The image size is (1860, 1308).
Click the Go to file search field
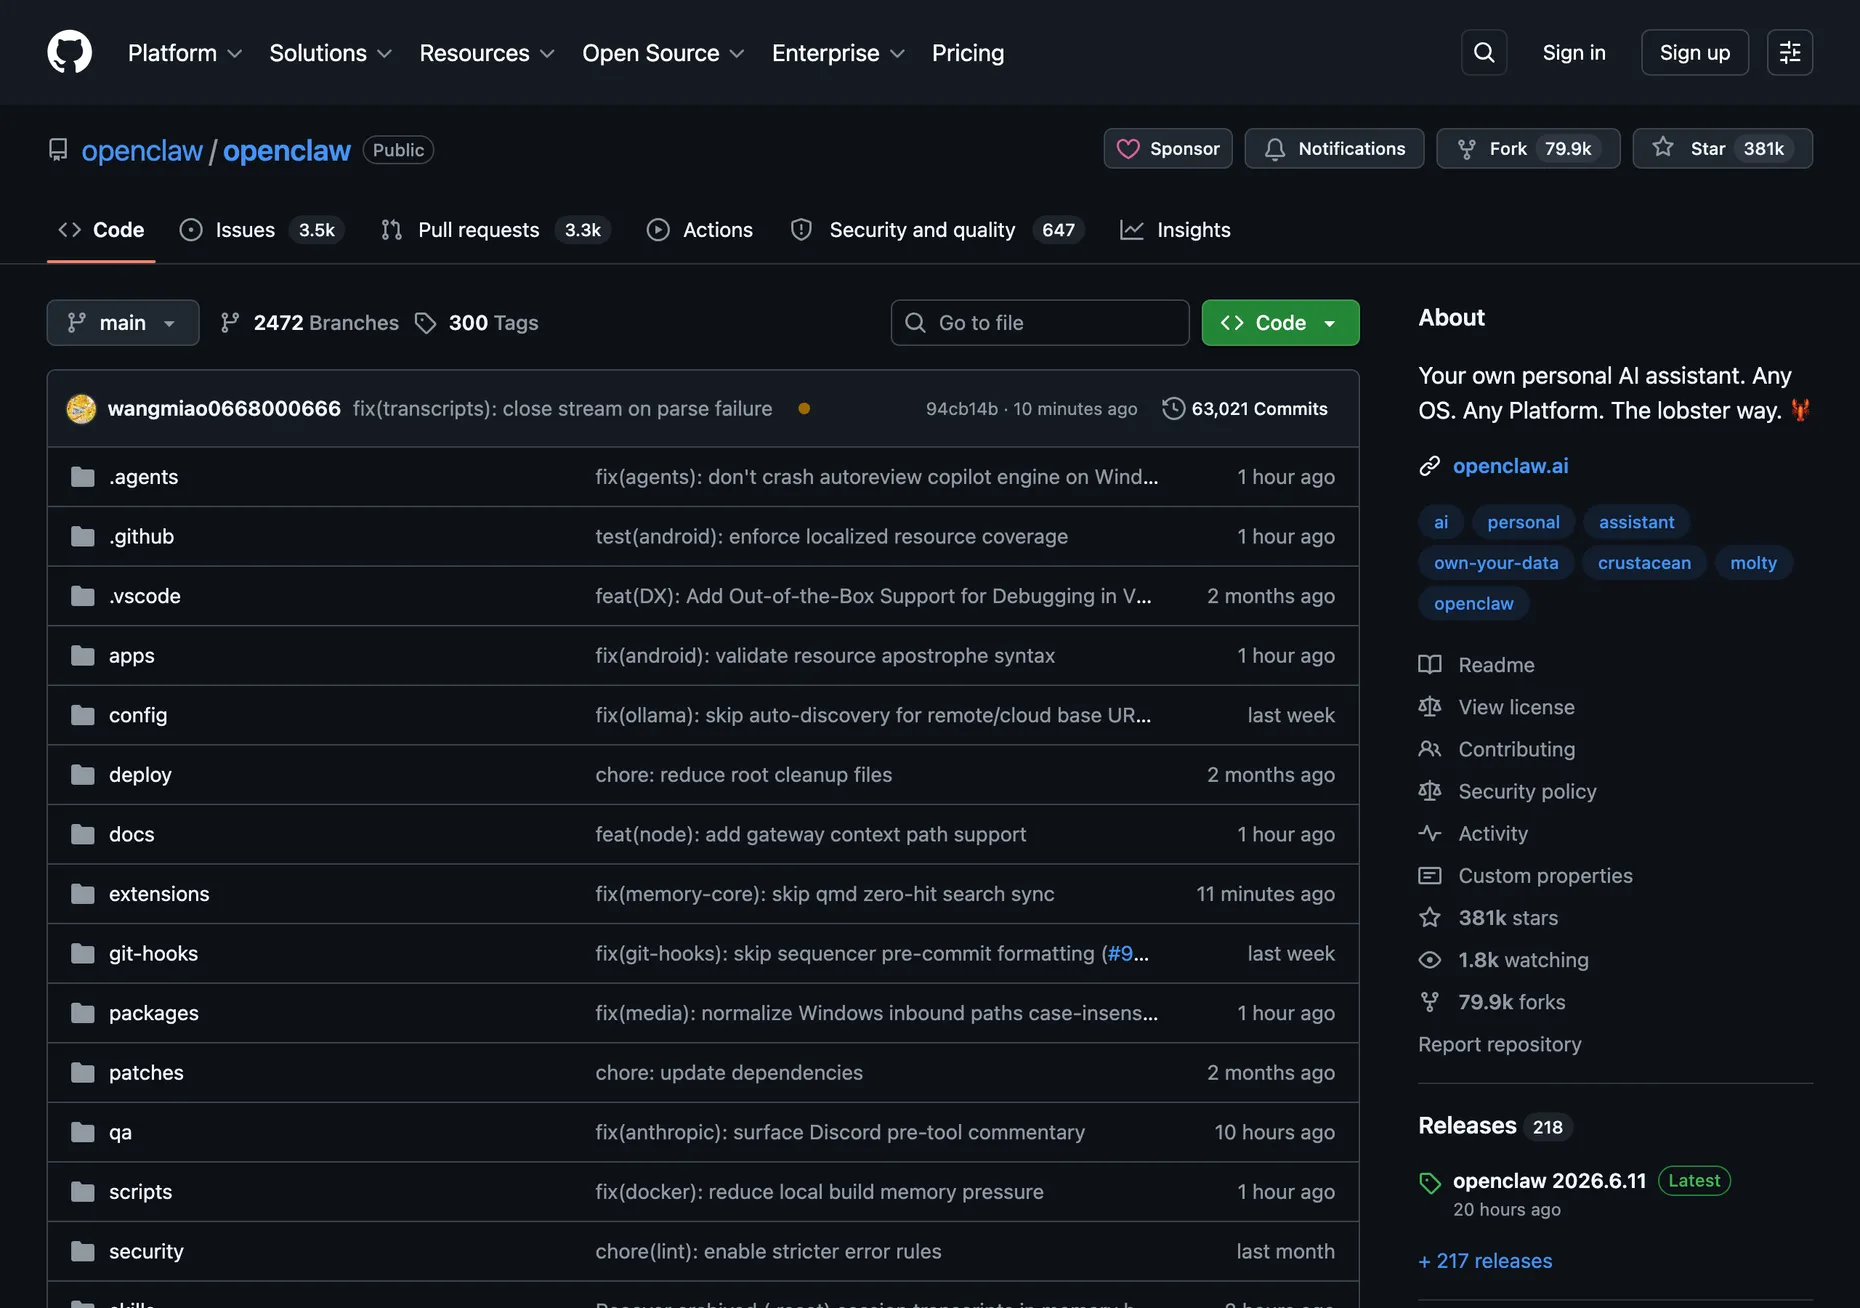[x=1040, y=323]
